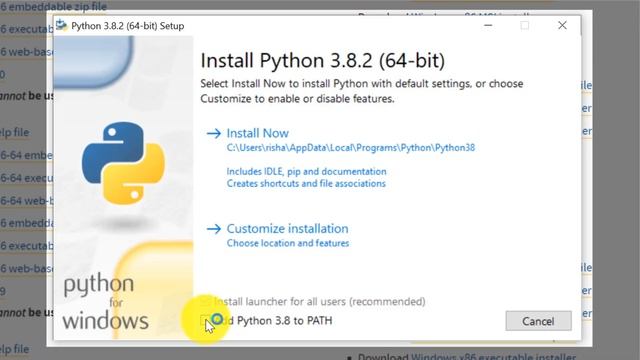
Task: Close the Python Setup window
Action: (562, 25)
